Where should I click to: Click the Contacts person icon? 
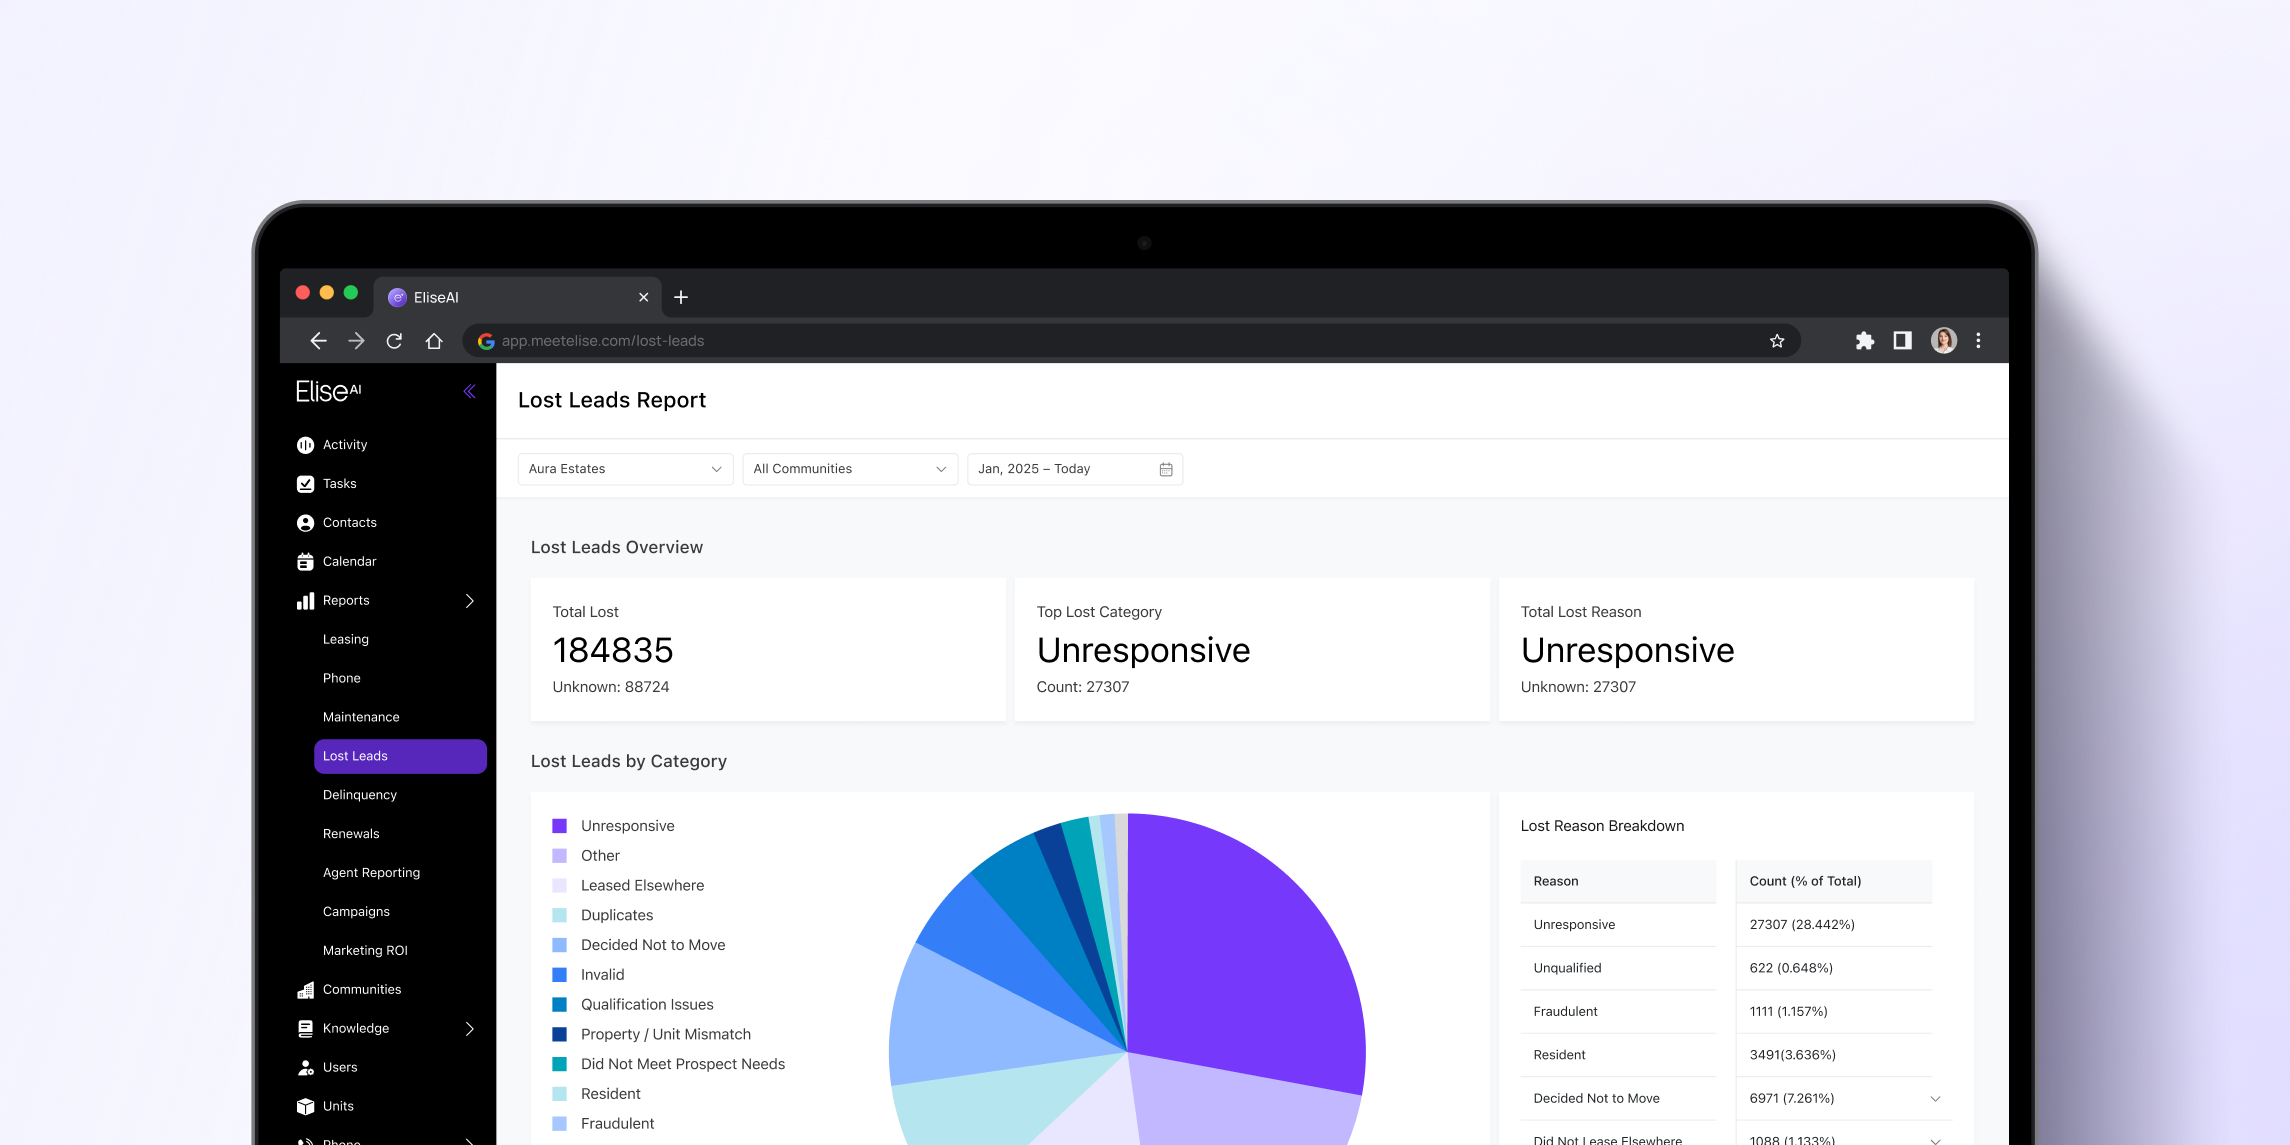(305, 523)
